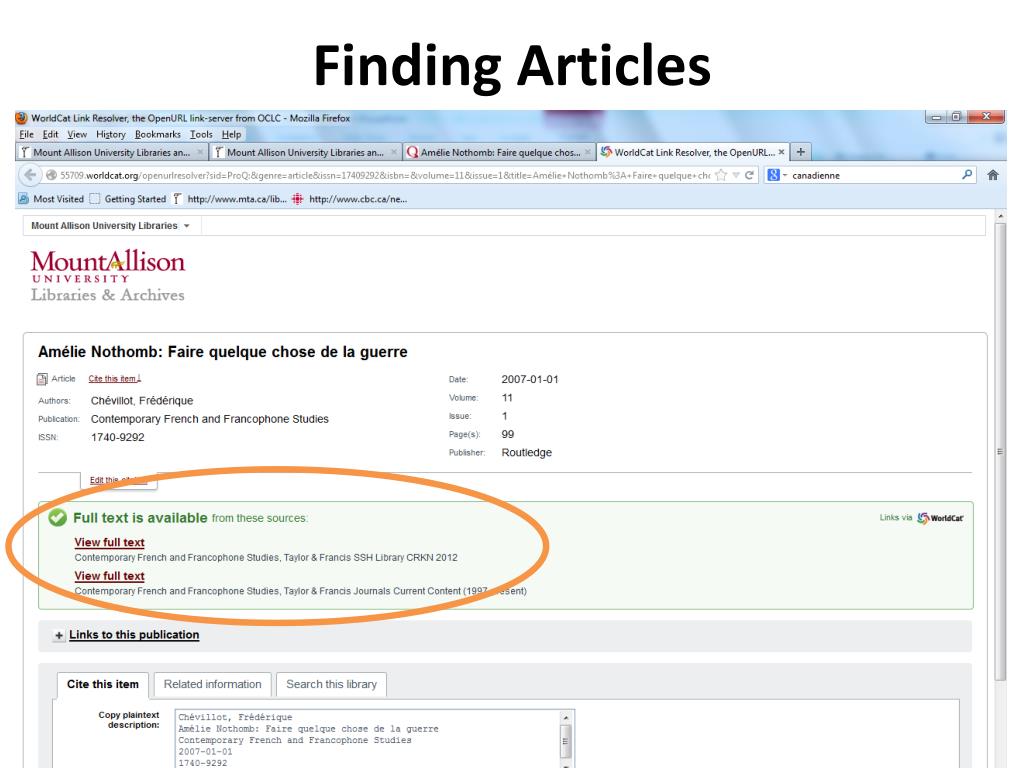Click the Mount Allison University logo
The image size is (1024, 768).
108,276
